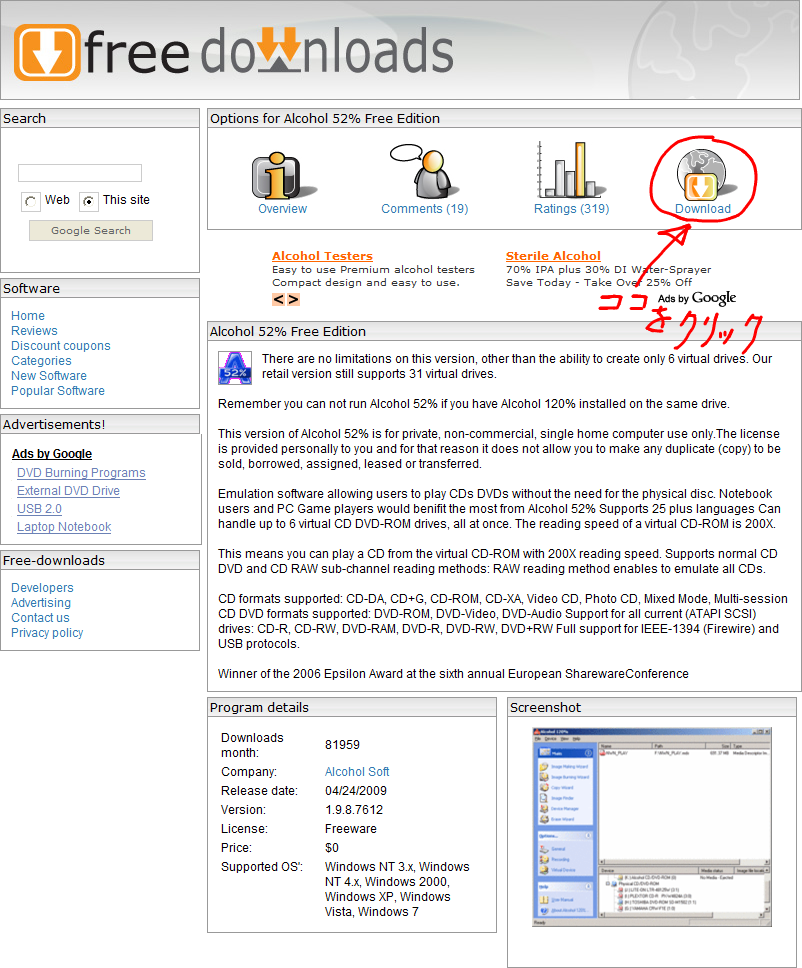The height and width of the screenshot is (968, 802).
Task: Select the This site radio button
Action: 89,201
